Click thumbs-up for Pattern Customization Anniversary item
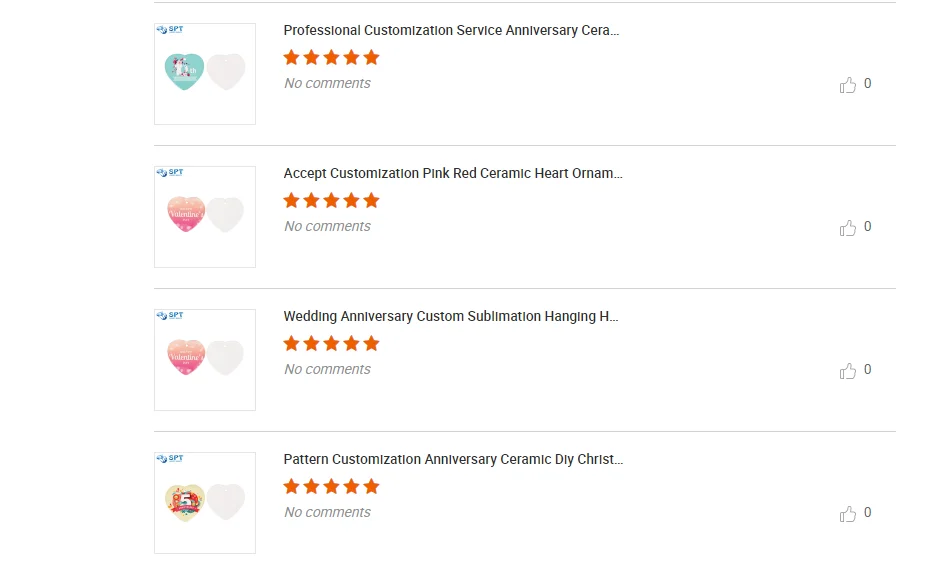The width and height of the screenshot is (941, 573). coord(848,514)
